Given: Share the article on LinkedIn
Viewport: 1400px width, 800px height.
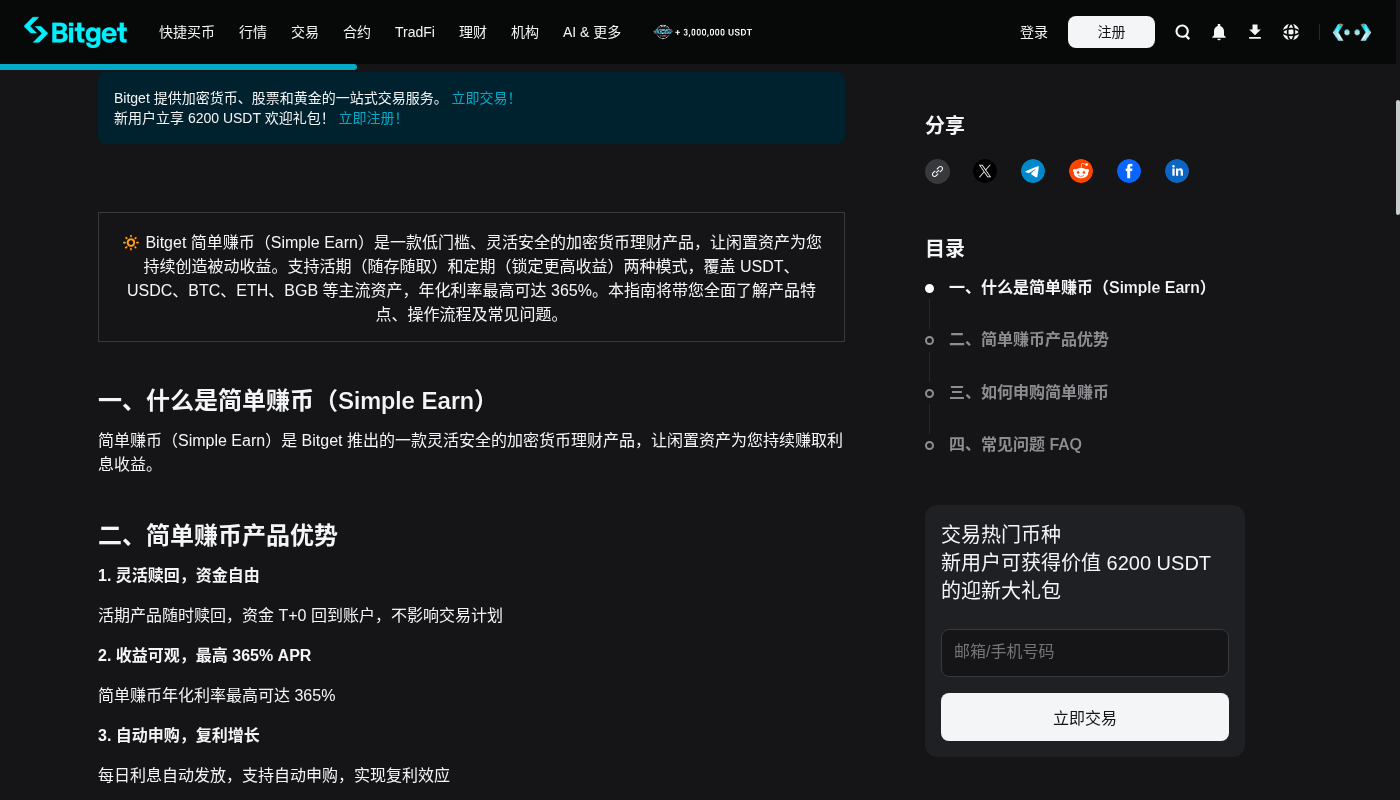Looking at the screenshot, I should click(x=1177, y=171).
